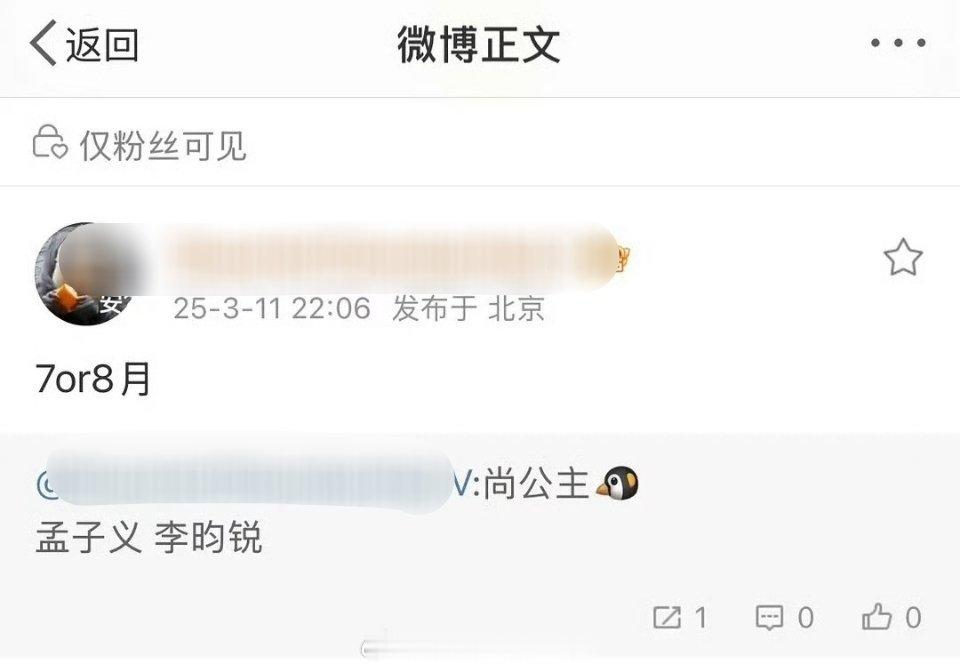Tap the 7or8月 post text
The image size is (960, 669).
[x=93, y=379]
